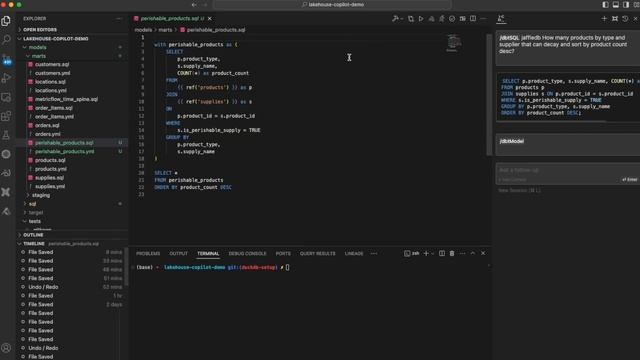Toggle the primary sidebar layout icon

click(605, 4)
